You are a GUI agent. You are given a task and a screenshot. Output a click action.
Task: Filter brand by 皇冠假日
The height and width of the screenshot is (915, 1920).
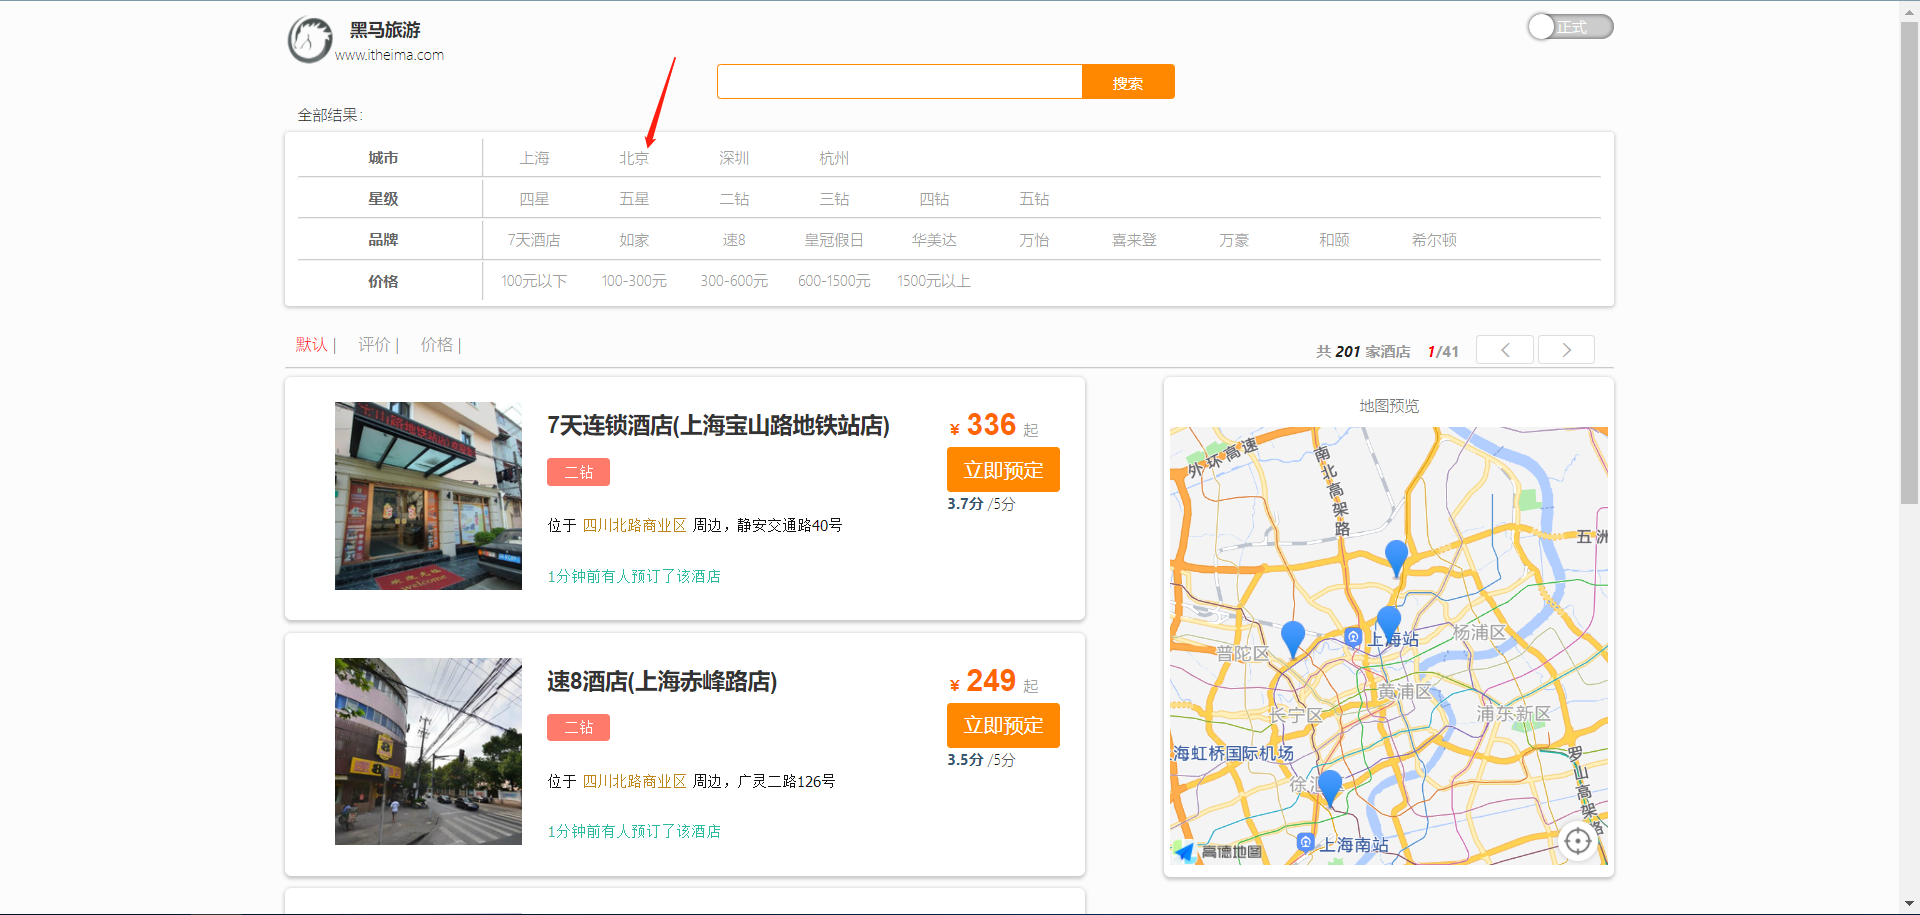834,240
